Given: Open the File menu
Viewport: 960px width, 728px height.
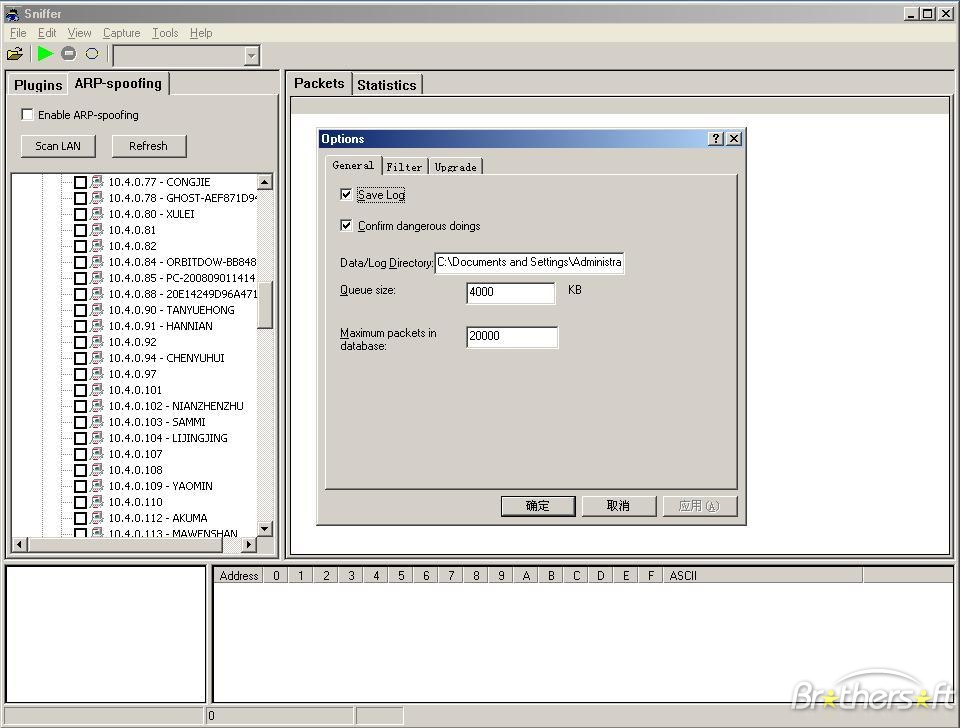Looking at the screenshot, I should tap(18, 33).
